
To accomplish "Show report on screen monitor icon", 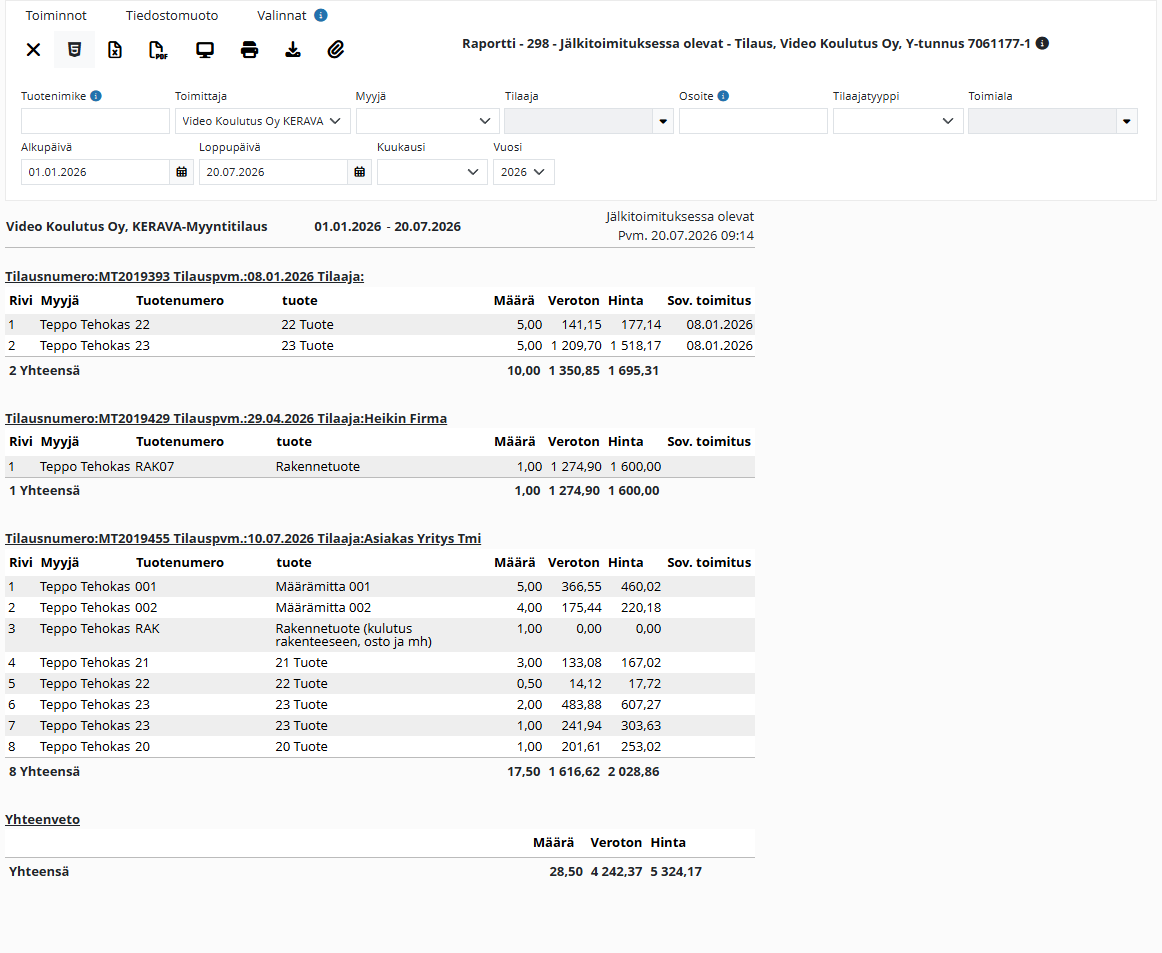I will [x=205, y=50].
